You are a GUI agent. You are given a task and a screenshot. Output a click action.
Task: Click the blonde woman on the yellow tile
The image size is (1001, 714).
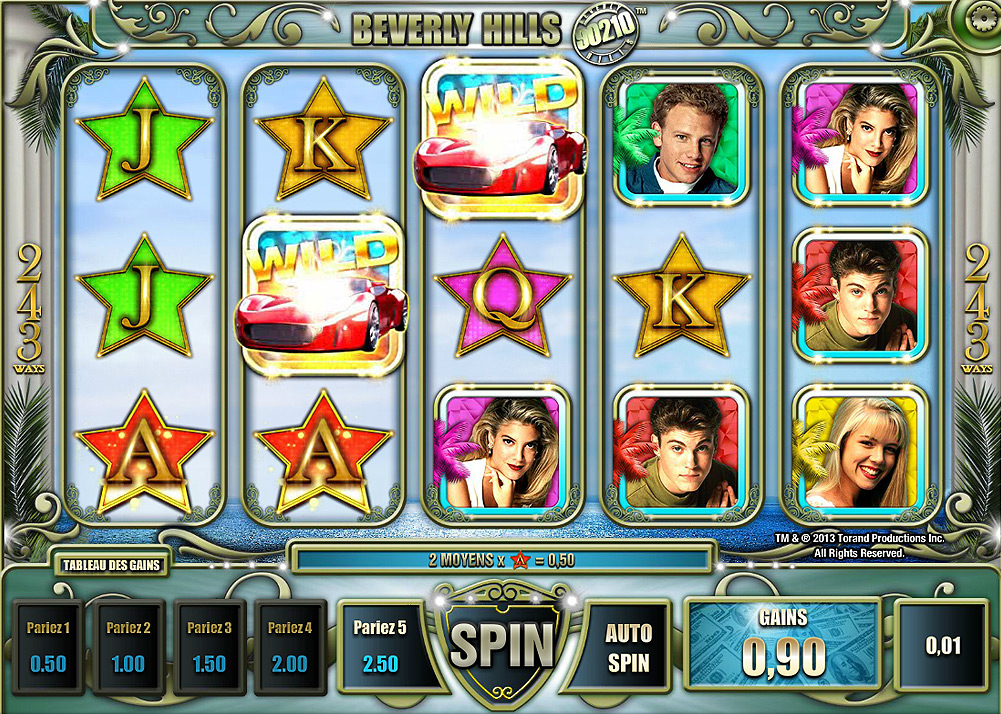860,452
